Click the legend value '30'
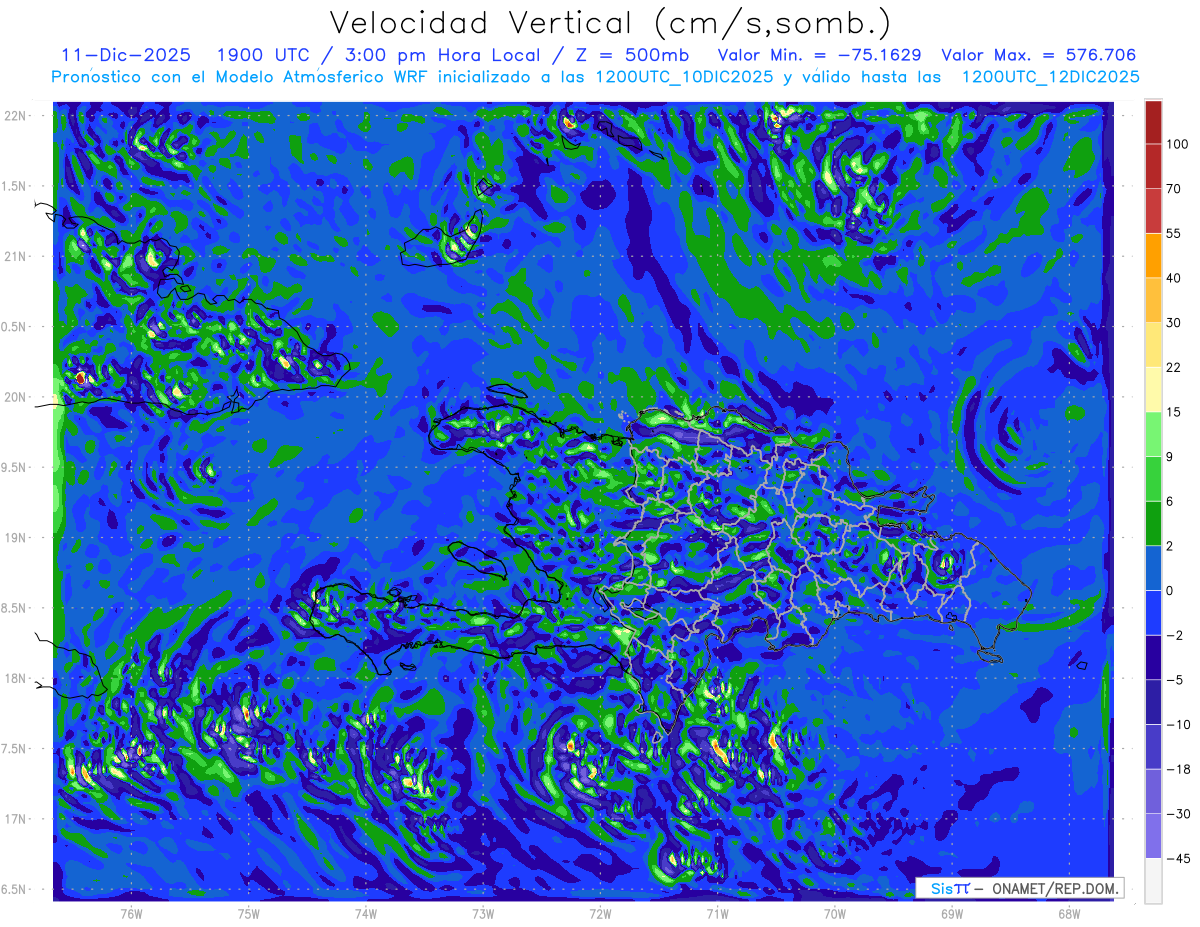Image resolution: width=1200 pixels, height=927 pixels. (1174, 323)
